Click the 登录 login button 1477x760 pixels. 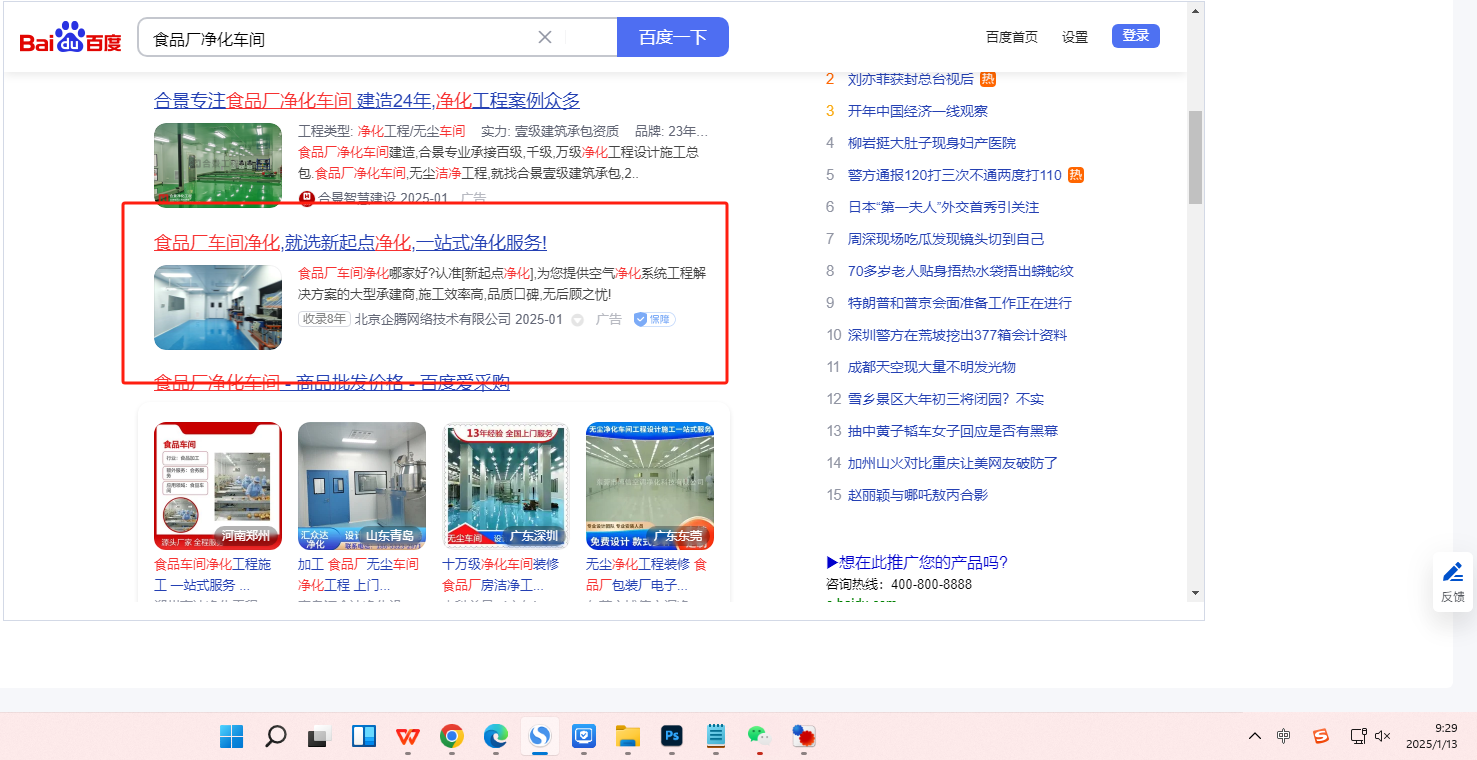[x=1135, y=36]
